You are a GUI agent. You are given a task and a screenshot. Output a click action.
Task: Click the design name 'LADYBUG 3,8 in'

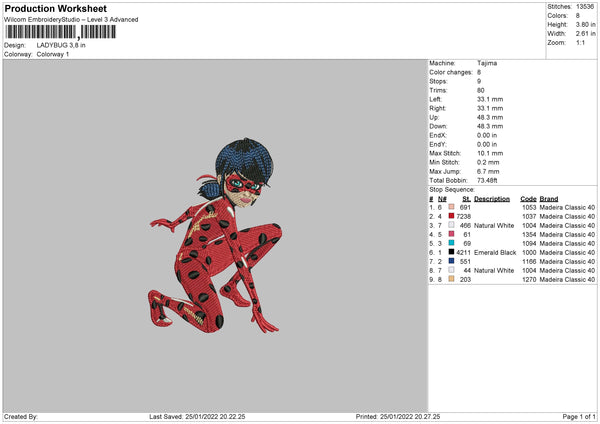(x=61, y=45)
